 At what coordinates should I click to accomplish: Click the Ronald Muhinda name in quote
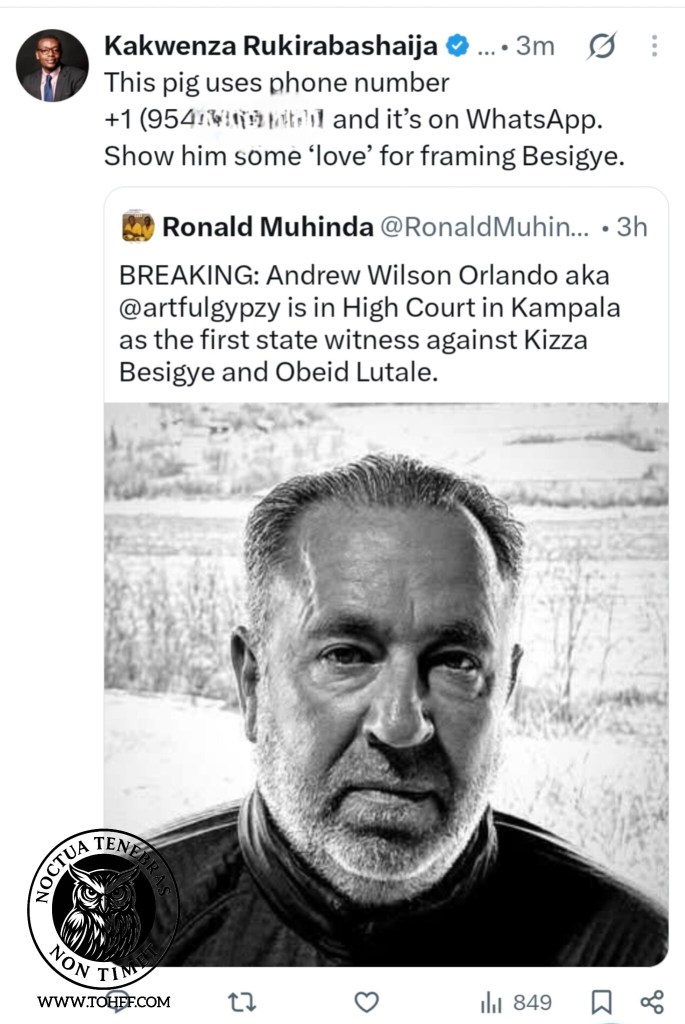(268, 227)
